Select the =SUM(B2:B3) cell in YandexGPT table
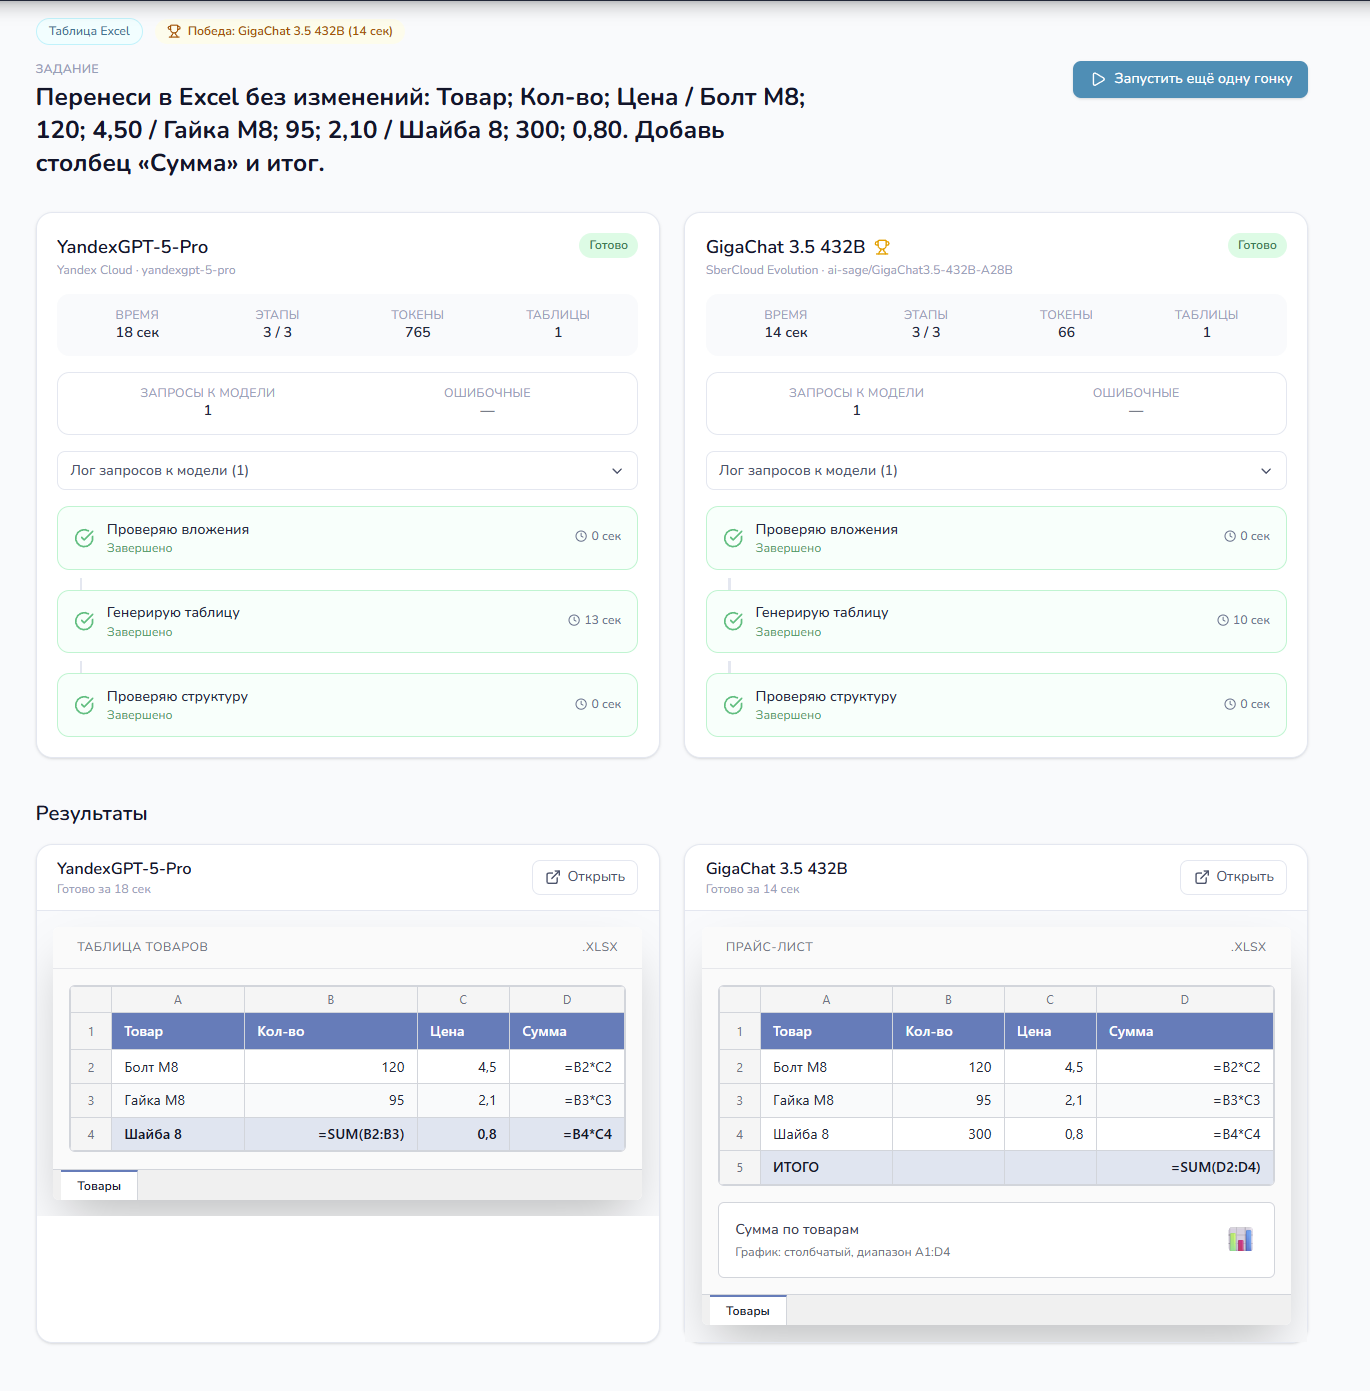Image resolution: width=1370 pixels, height=1391 pixels. [331, 1134]
